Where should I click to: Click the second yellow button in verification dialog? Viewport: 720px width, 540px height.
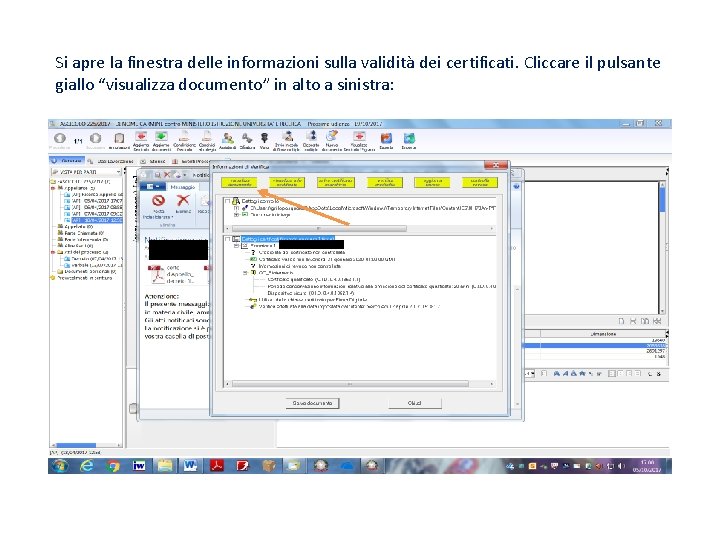point(287,182)
